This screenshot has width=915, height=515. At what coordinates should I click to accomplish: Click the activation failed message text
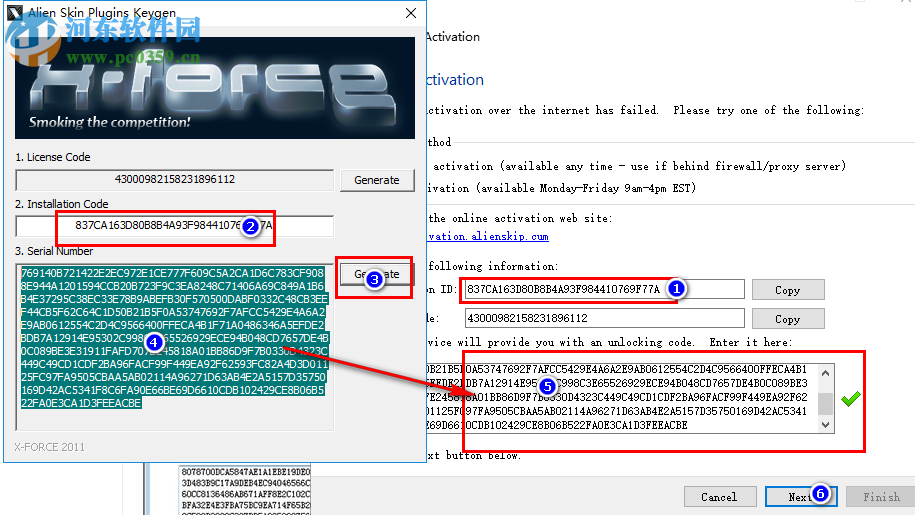pyautogui.click(x=645, y=110)
